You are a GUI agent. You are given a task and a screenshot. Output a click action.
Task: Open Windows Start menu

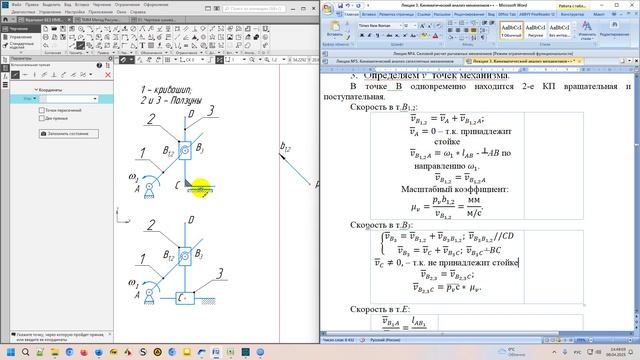coord(11,351)
